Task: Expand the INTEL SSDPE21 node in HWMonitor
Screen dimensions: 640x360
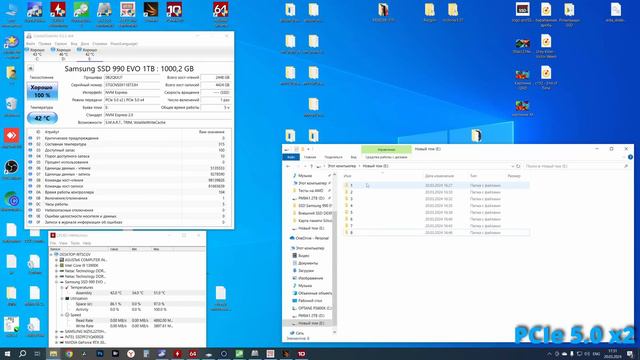Action: [x=57, y=337]
